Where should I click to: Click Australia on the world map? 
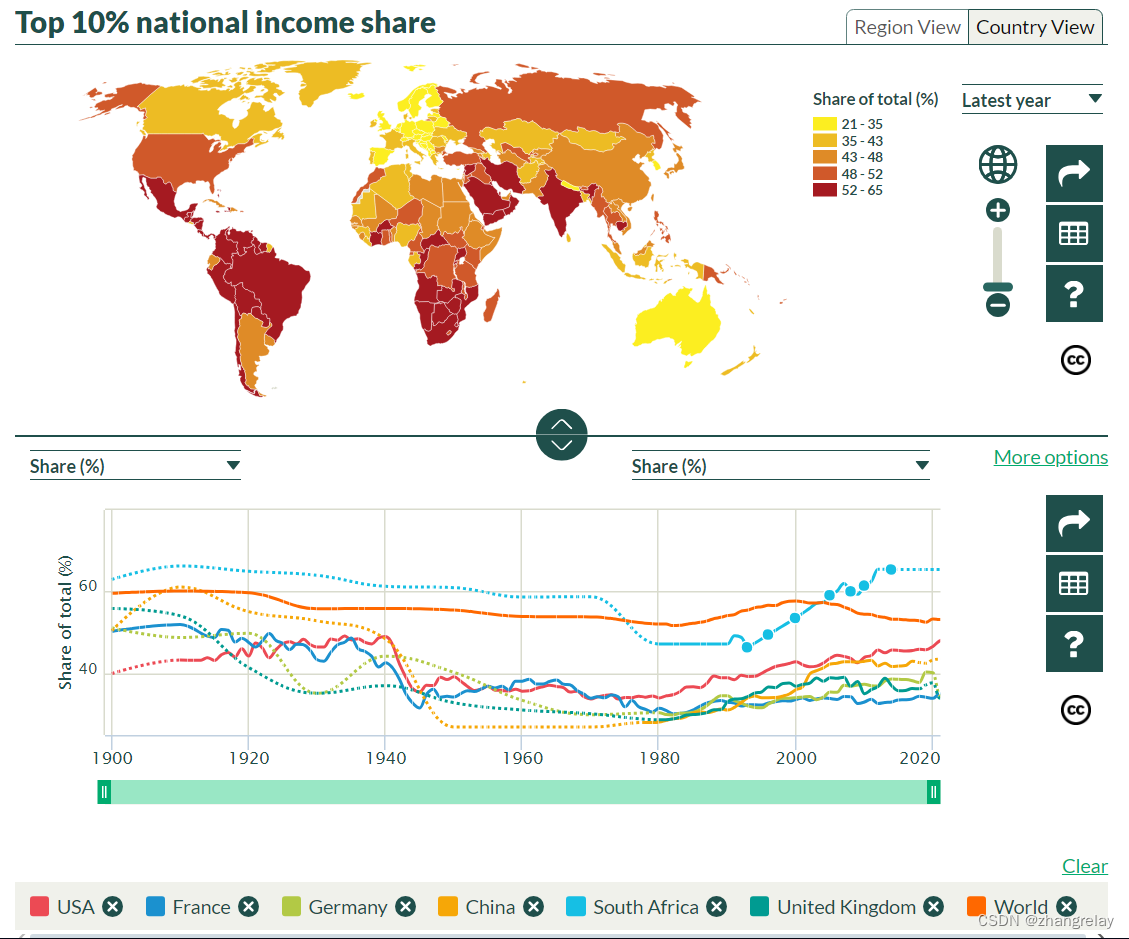coord(677,320)
